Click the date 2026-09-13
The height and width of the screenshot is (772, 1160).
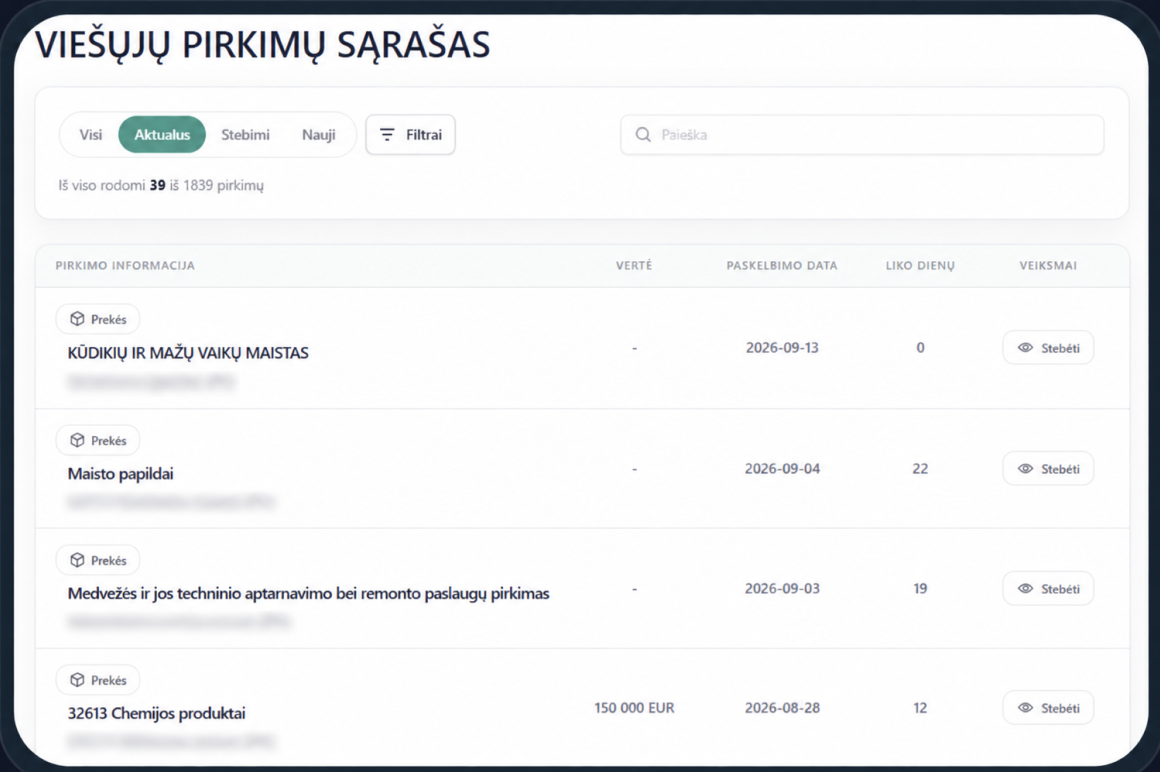pyautogui.click(x=782, y=348)
